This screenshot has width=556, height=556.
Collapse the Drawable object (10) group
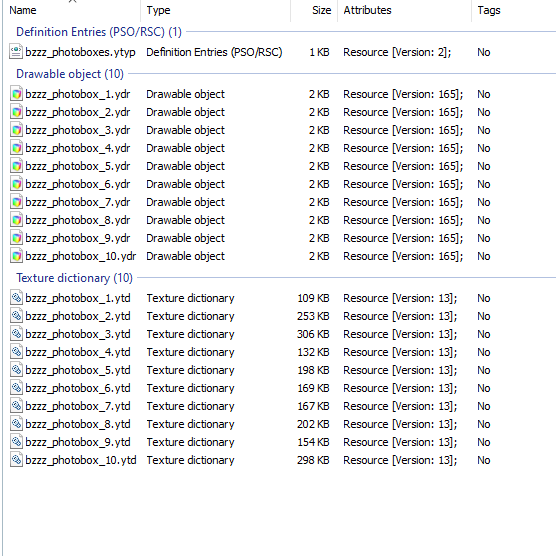70,74
